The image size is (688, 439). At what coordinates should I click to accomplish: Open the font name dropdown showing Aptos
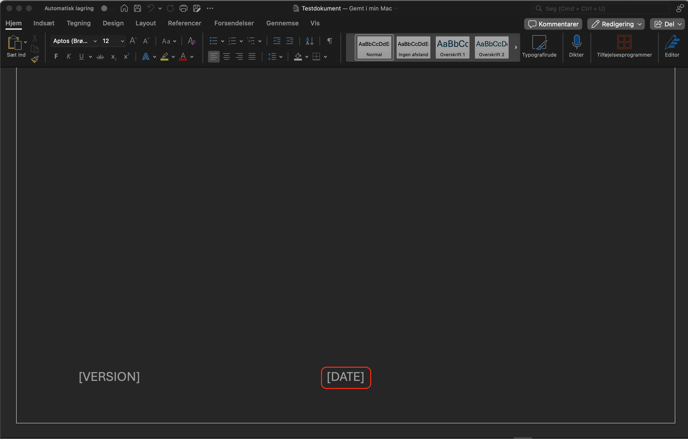[x=74, y=41]
